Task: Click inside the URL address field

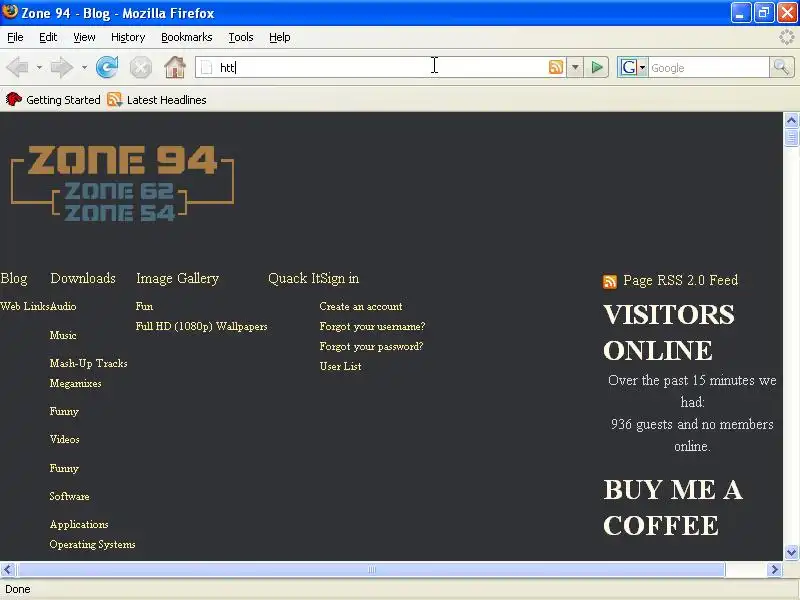Action: tap(380, 67)
